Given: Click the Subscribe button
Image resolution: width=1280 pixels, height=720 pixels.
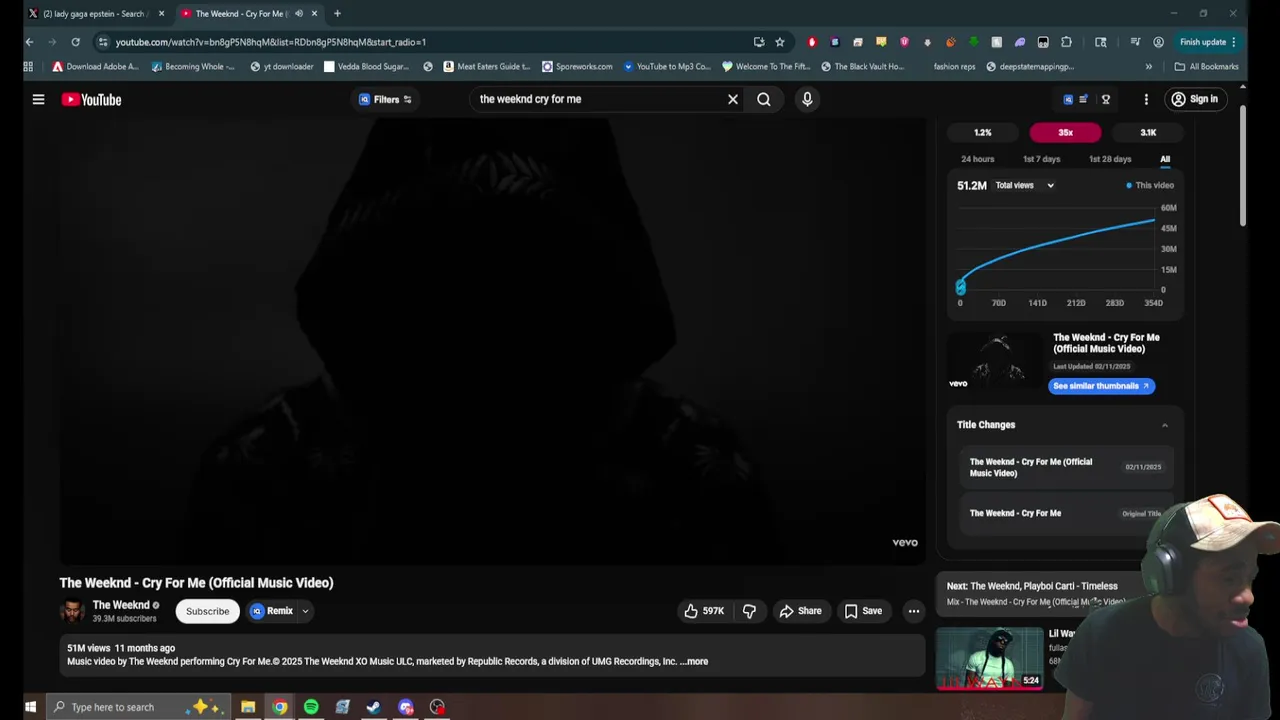Looking at the screenshot, I should tap(207, 611).
